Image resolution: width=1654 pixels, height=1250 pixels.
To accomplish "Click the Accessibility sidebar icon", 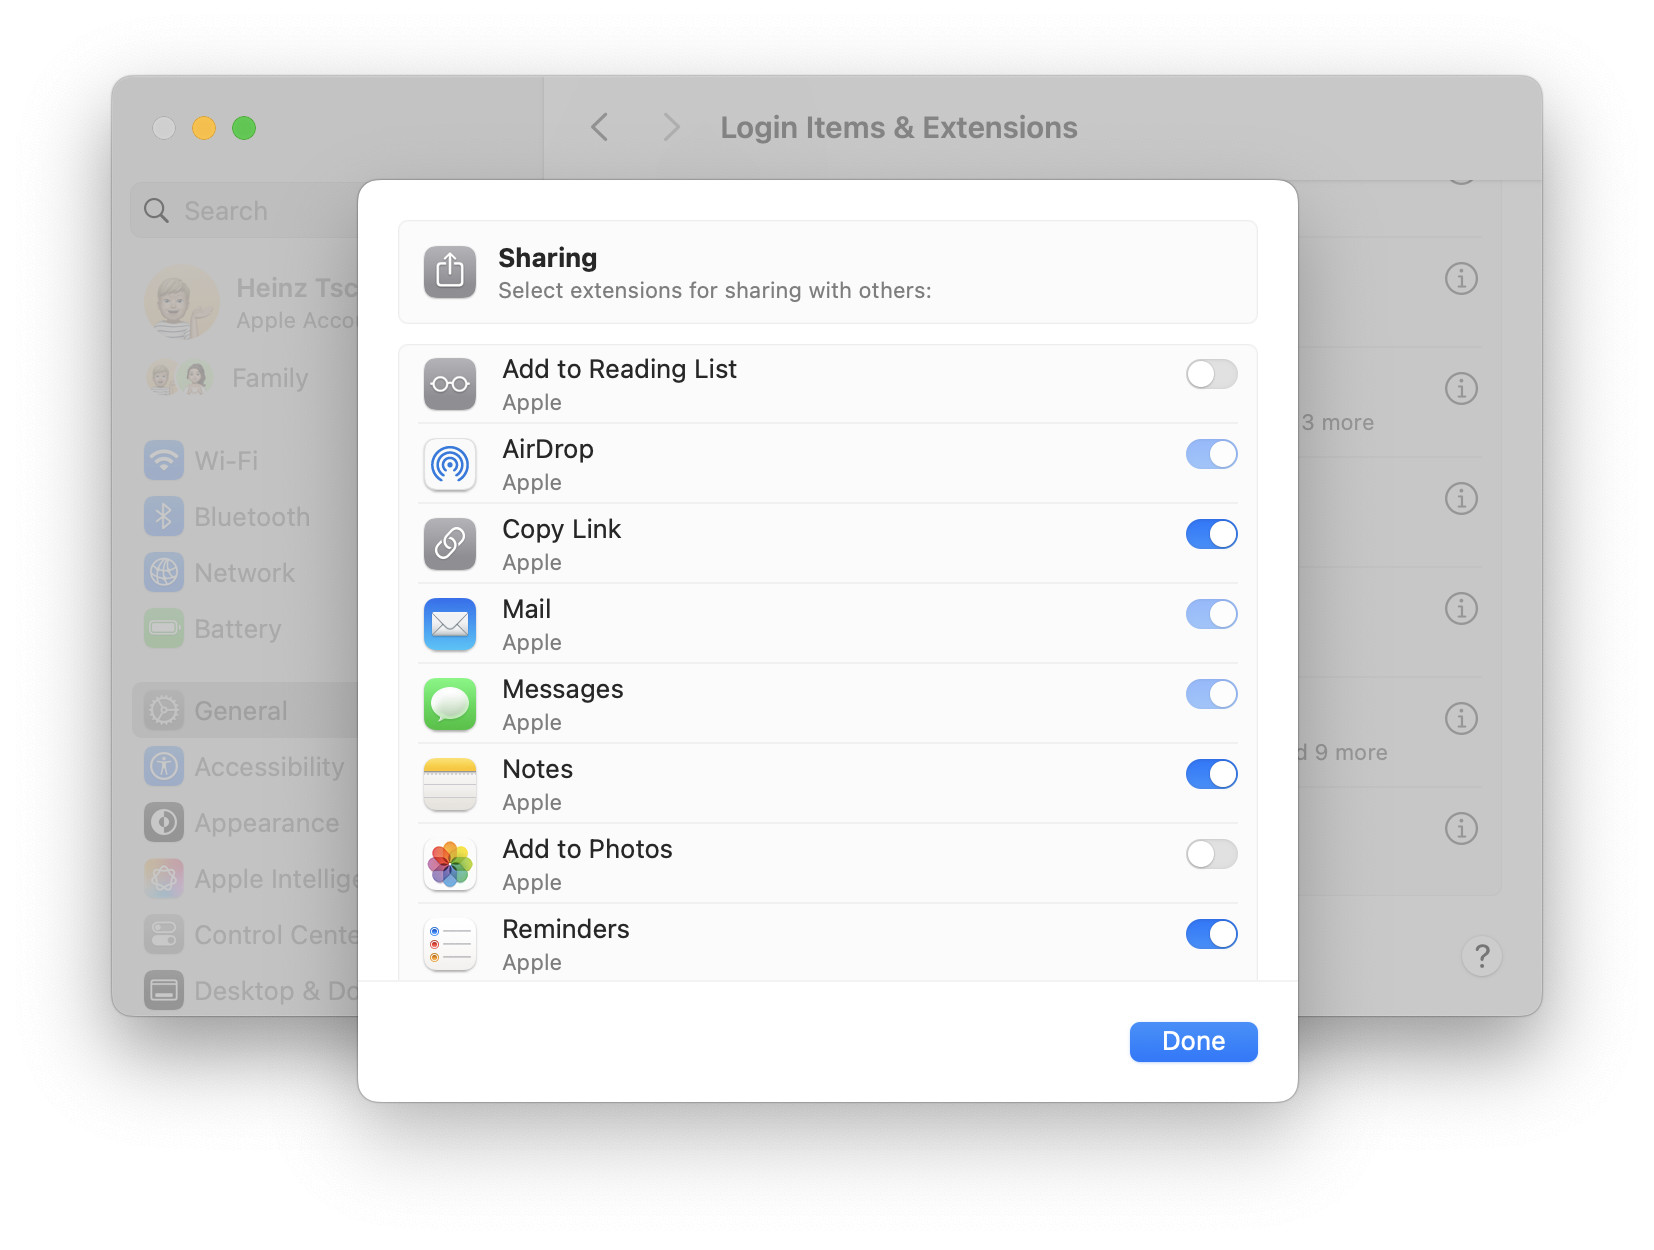I will pyautogui.click(x=164, y=766).
